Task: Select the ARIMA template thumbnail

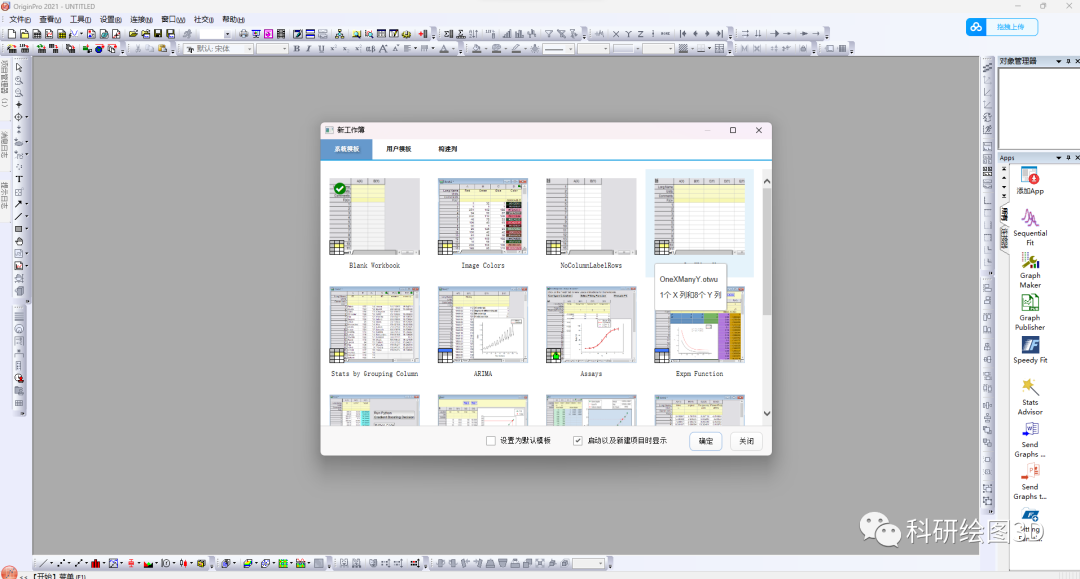Action: point(483,324)
